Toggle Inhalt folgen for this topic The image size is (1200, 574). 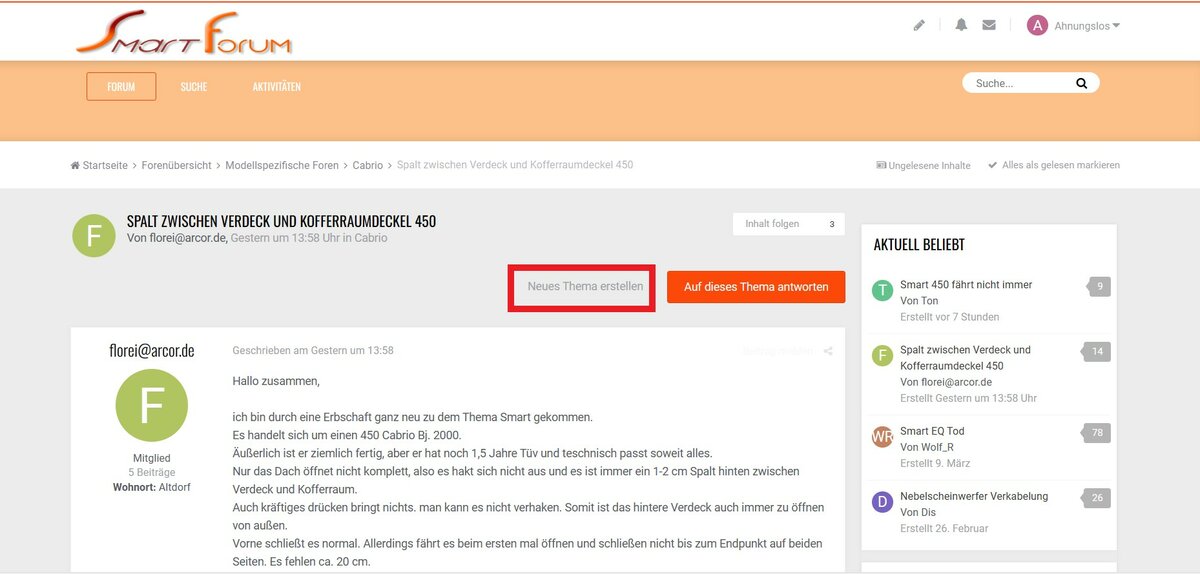point(788,224)
